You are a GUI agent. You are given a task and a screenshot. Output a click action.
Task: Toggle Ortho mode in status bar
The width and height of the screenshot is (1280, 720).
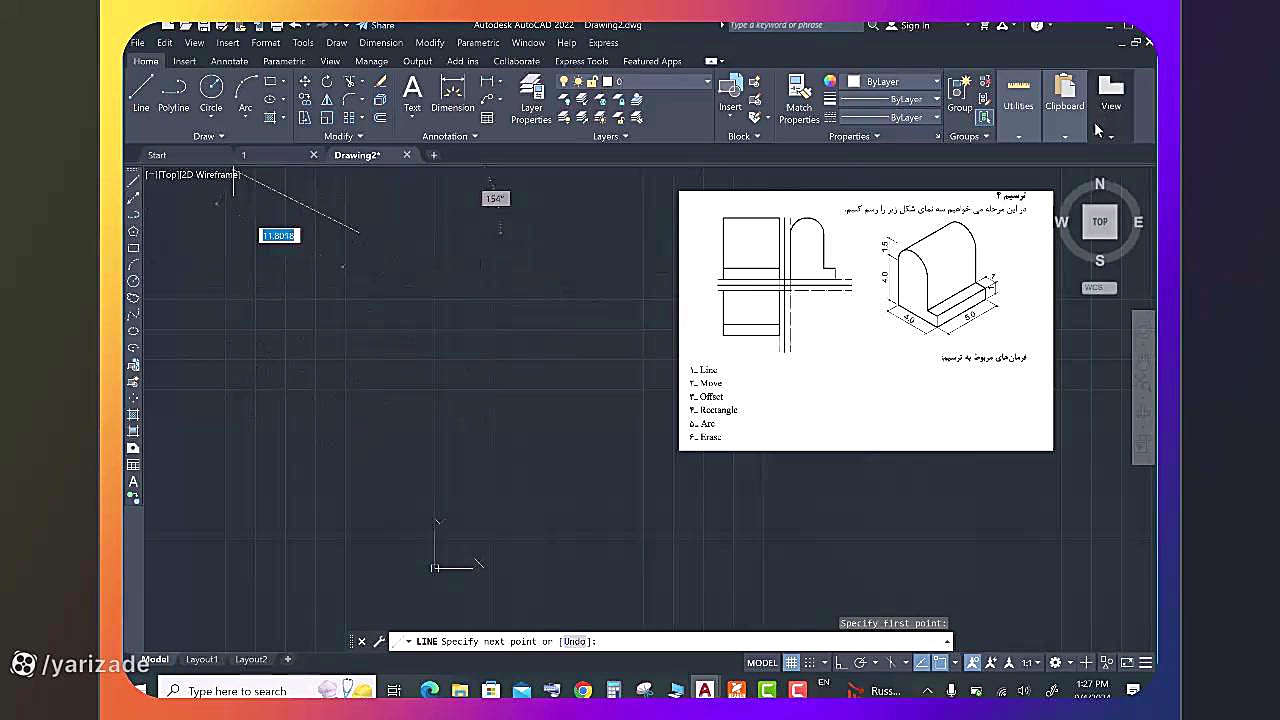click(x=840, y=662)
